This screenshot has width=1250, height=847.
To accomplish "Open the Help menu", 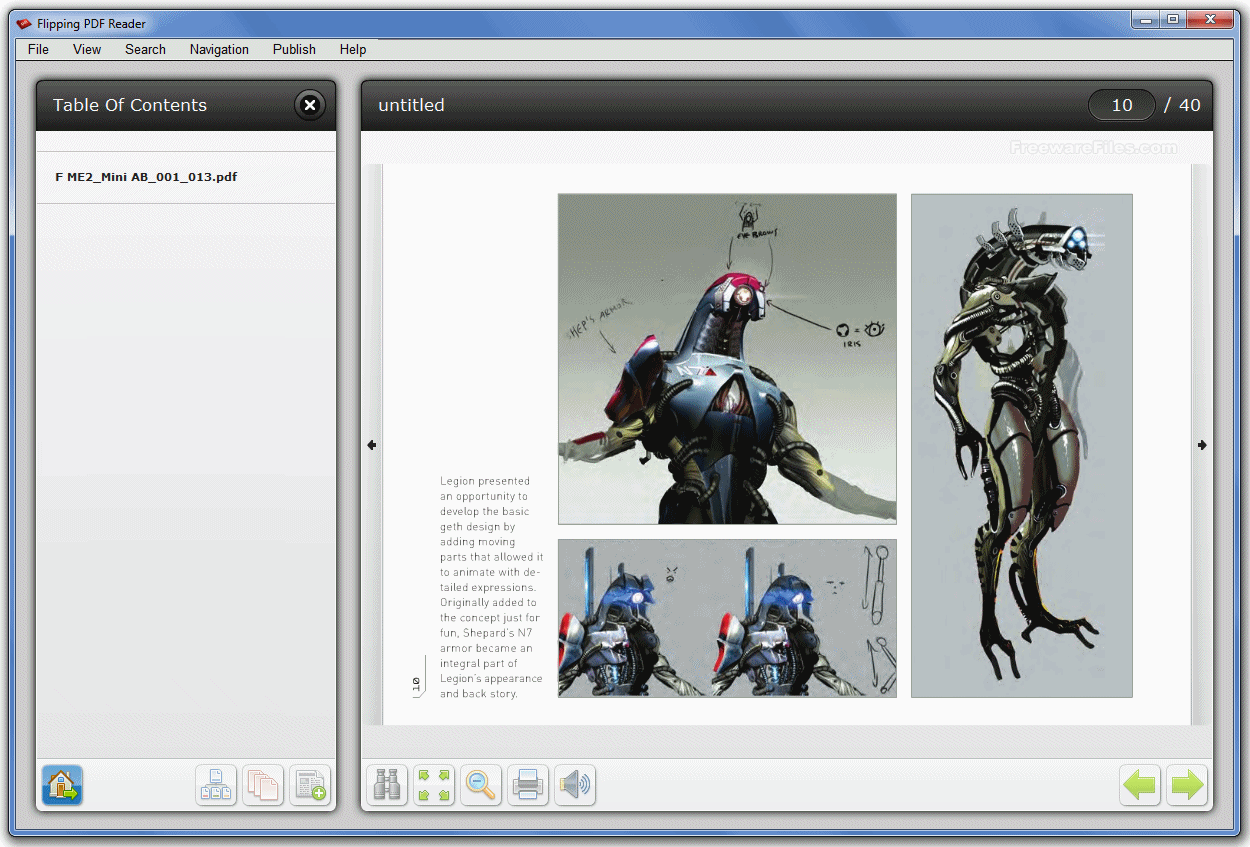I will [352, 49].
